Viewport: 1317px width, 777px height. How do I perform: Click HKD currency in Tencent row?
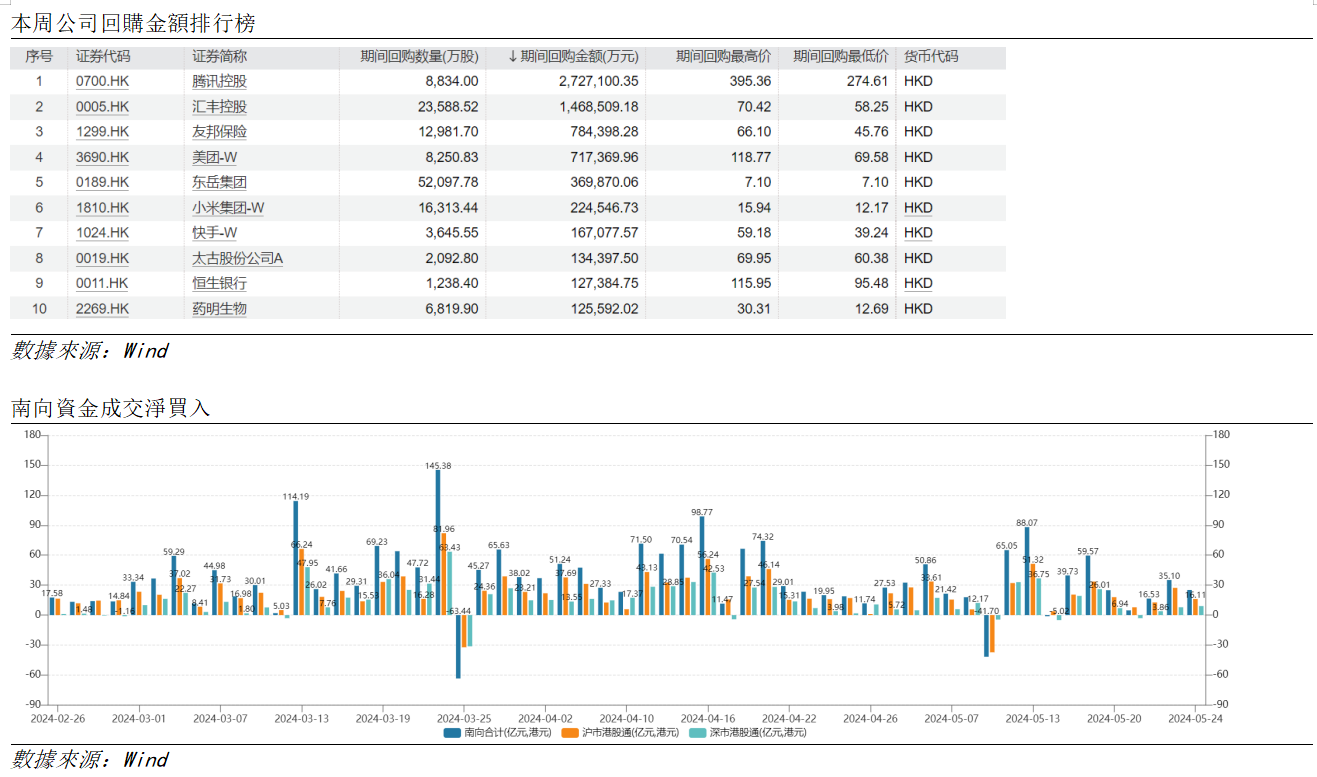point(918,82)
